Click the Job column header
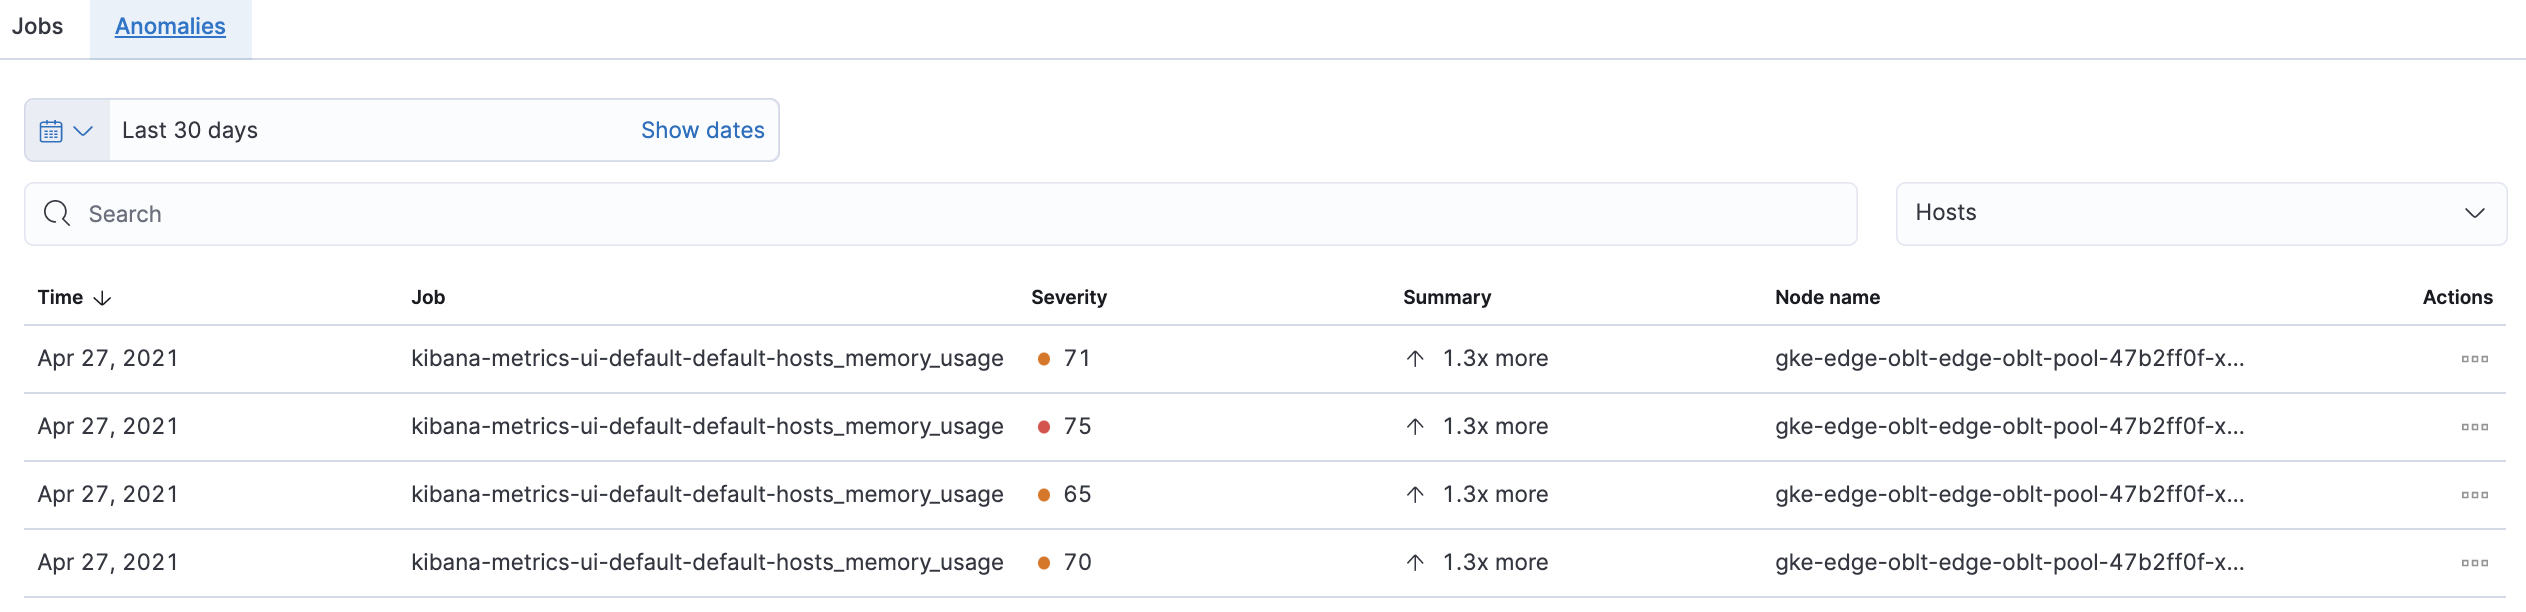 coord(428,297)
